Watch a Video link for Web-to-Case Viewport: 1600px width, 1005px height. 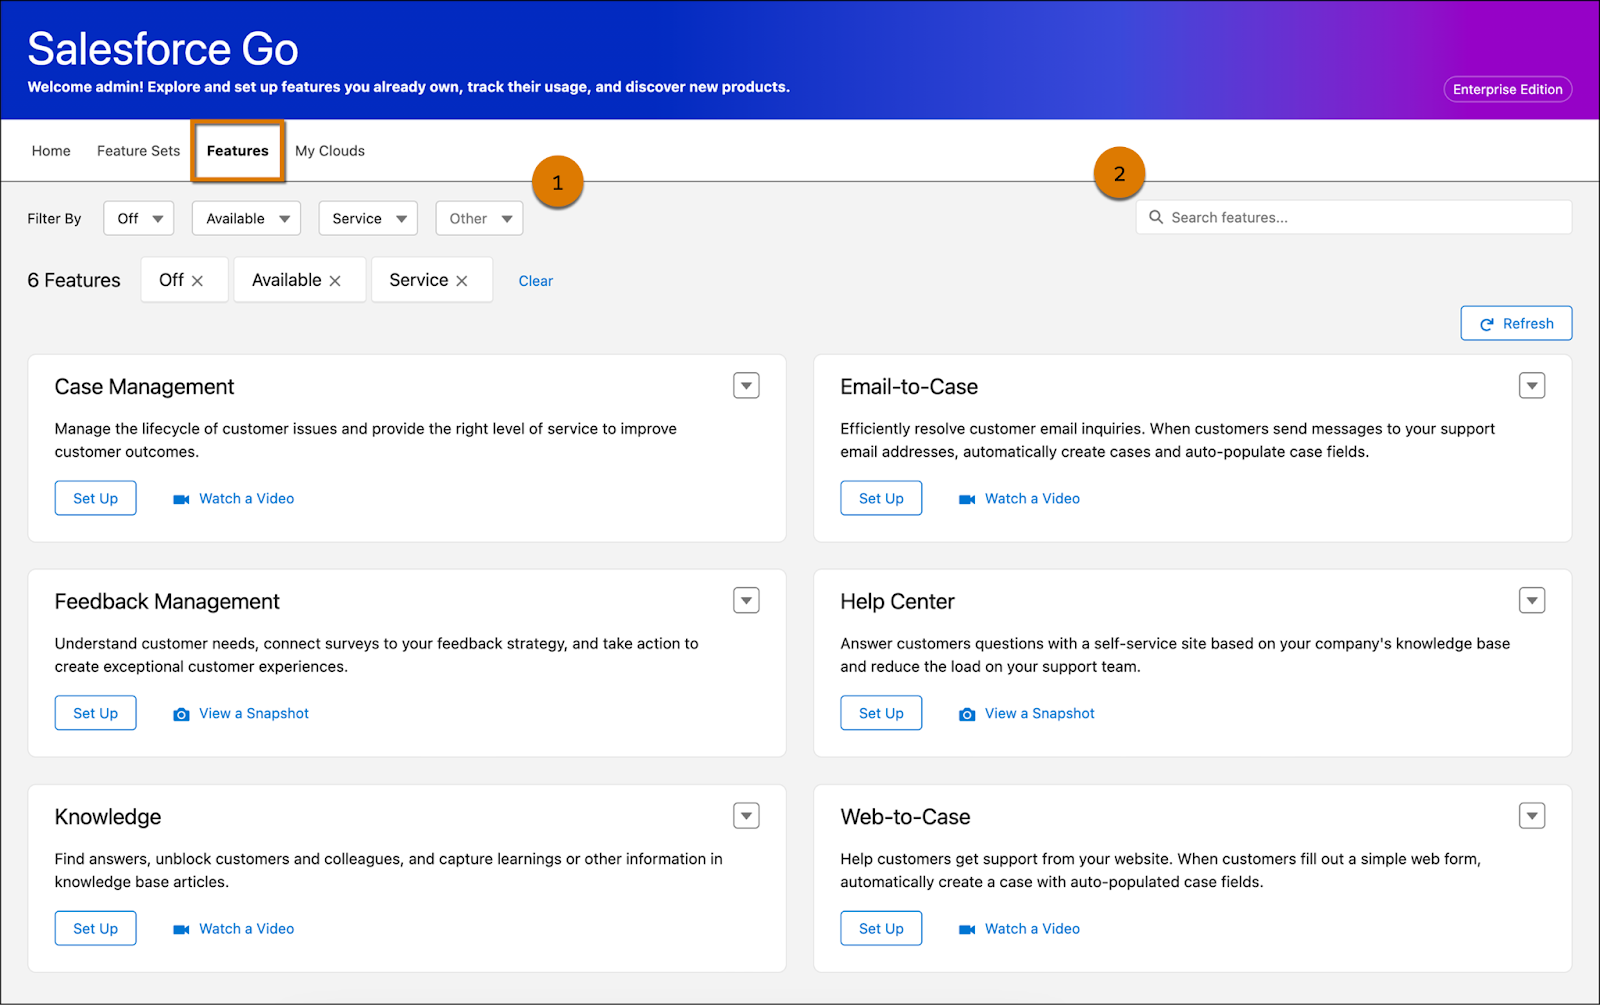(x=1032, y=928)
